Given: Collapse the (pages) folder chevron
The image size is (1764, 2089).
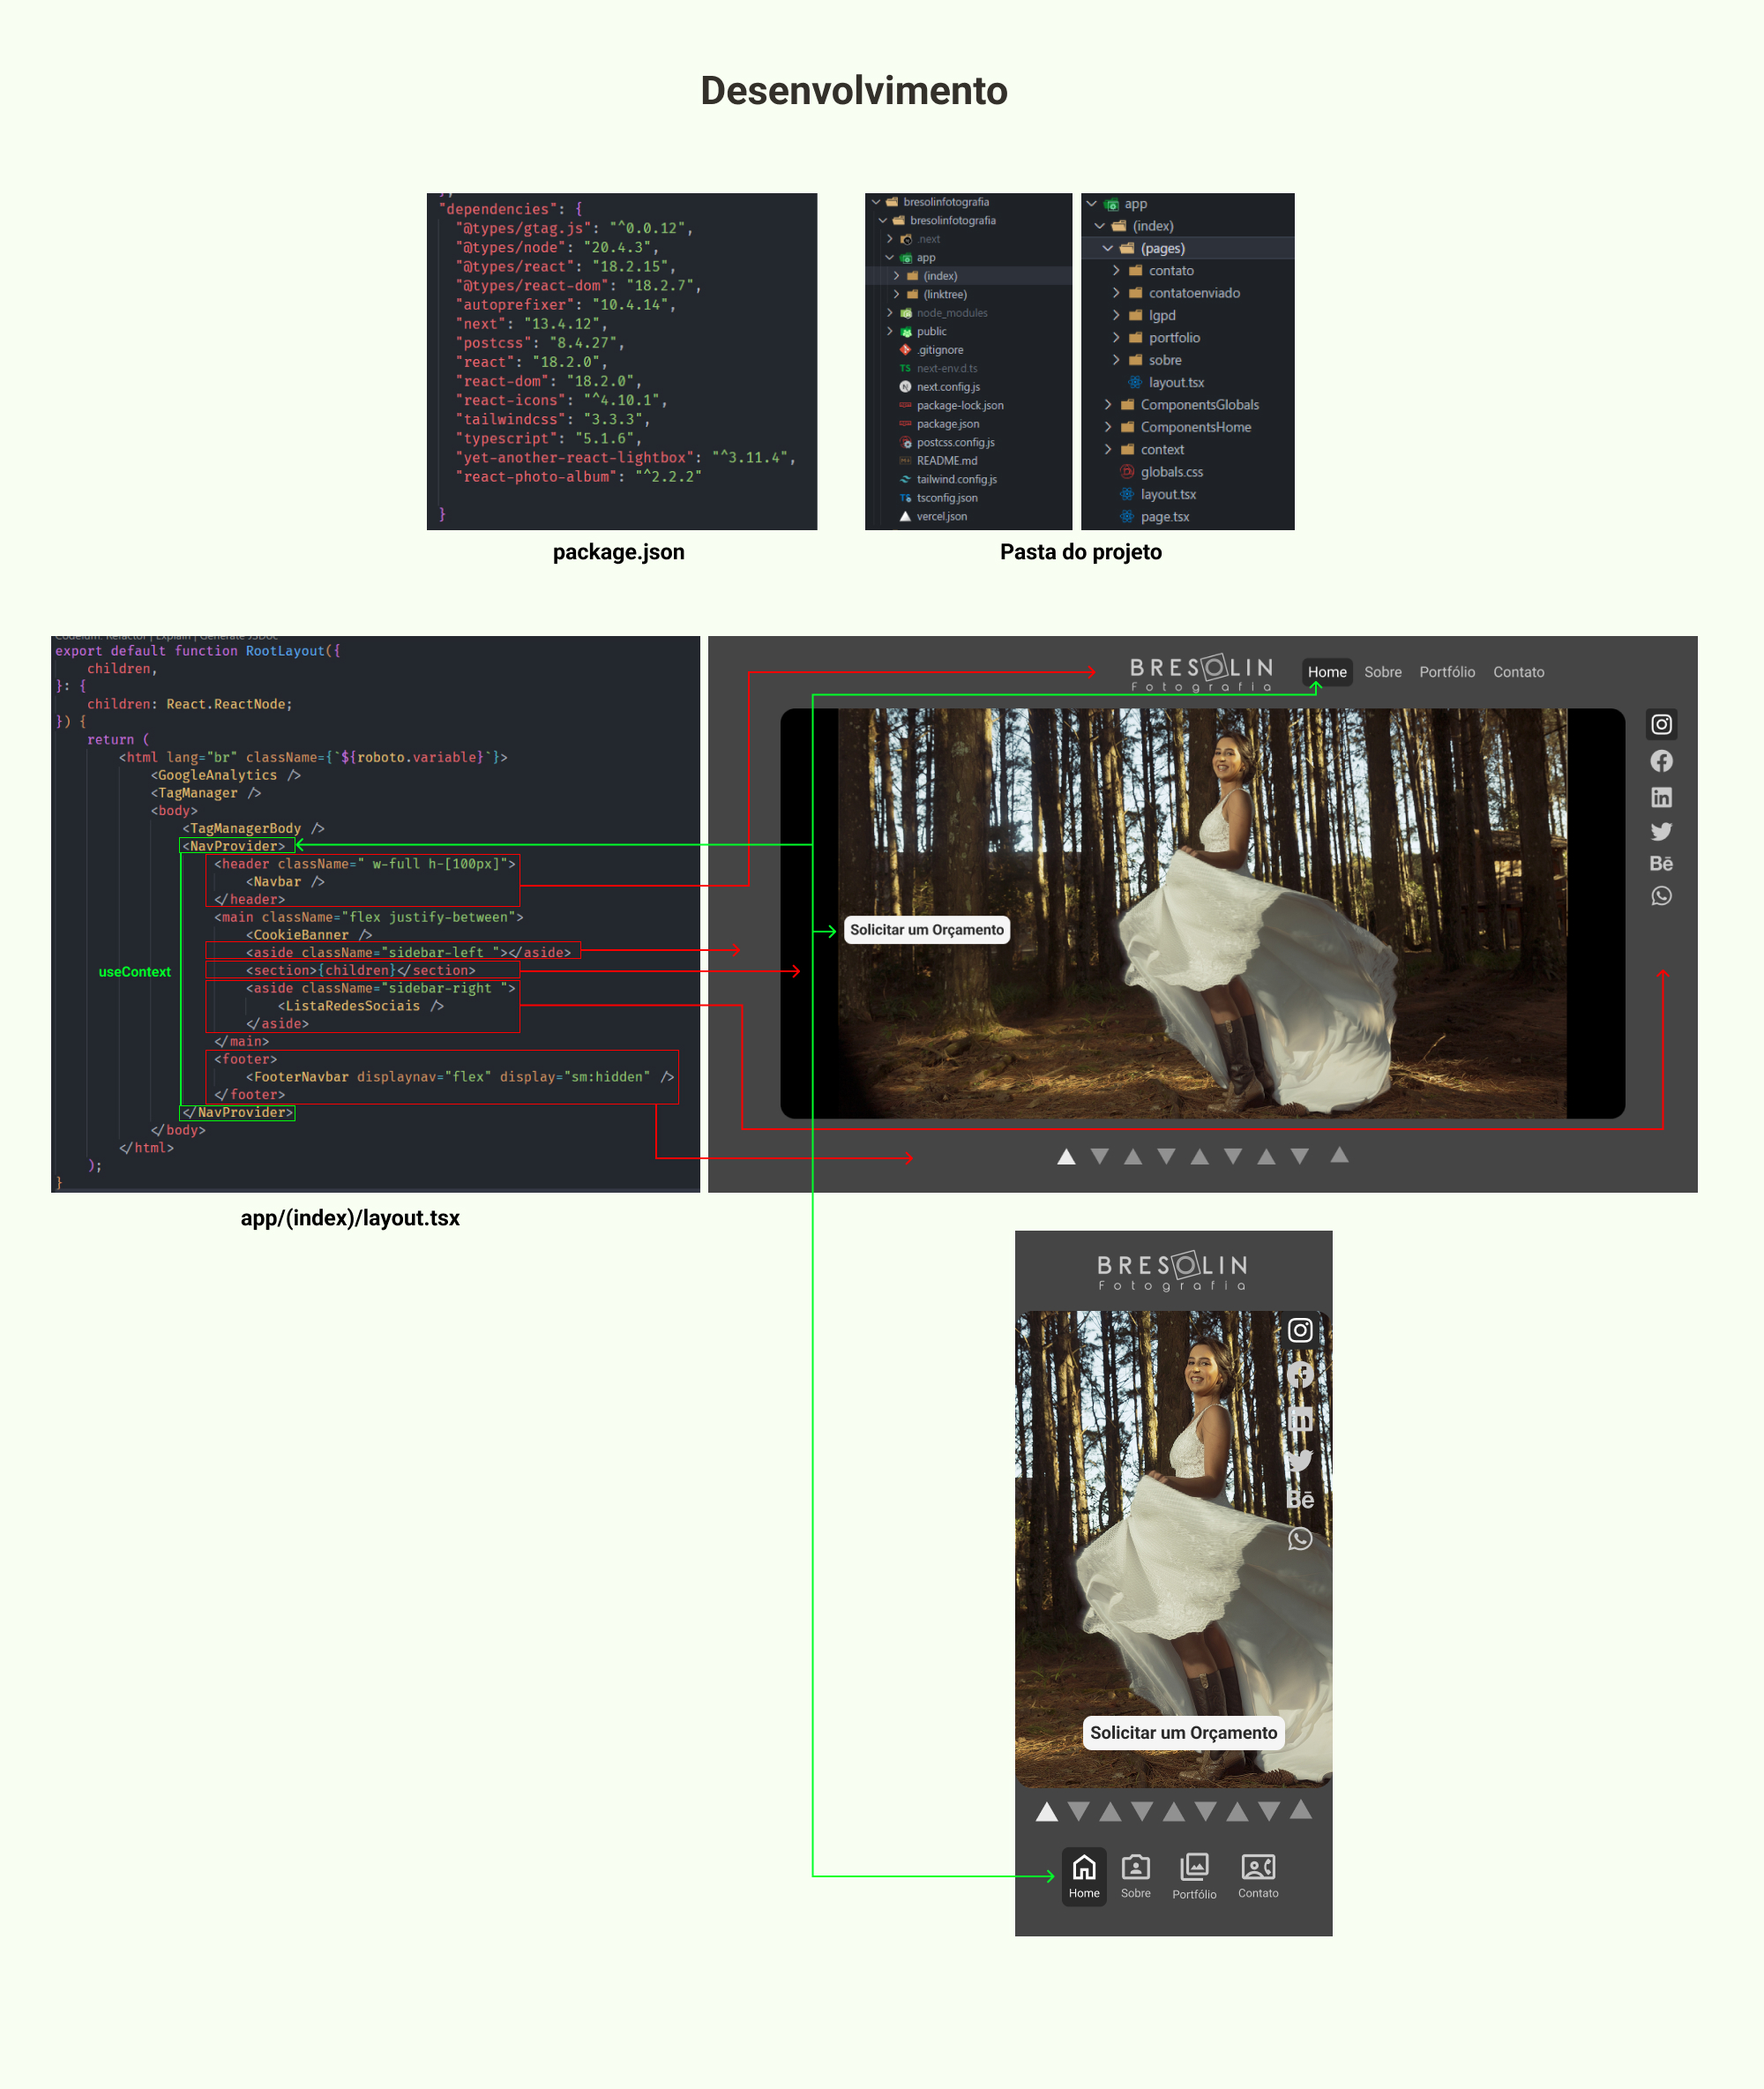Looking at the screenshot, I should (x=1108, y=248).
